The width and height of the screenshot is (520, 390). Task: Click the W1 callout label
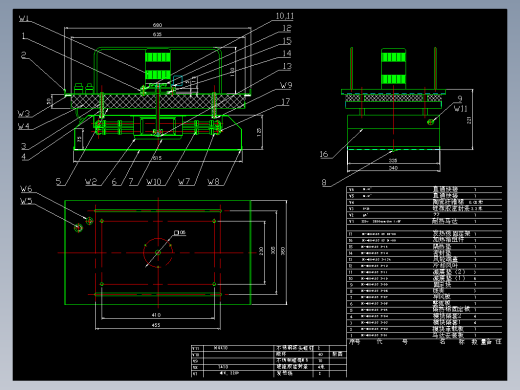[x=24, y=18]
